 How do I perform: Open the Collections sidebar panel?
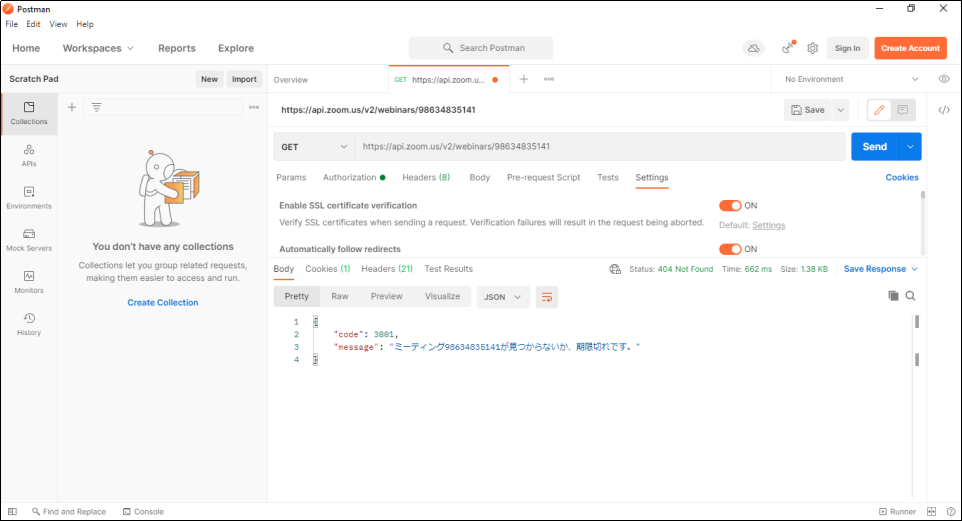[x=29, y=114]
